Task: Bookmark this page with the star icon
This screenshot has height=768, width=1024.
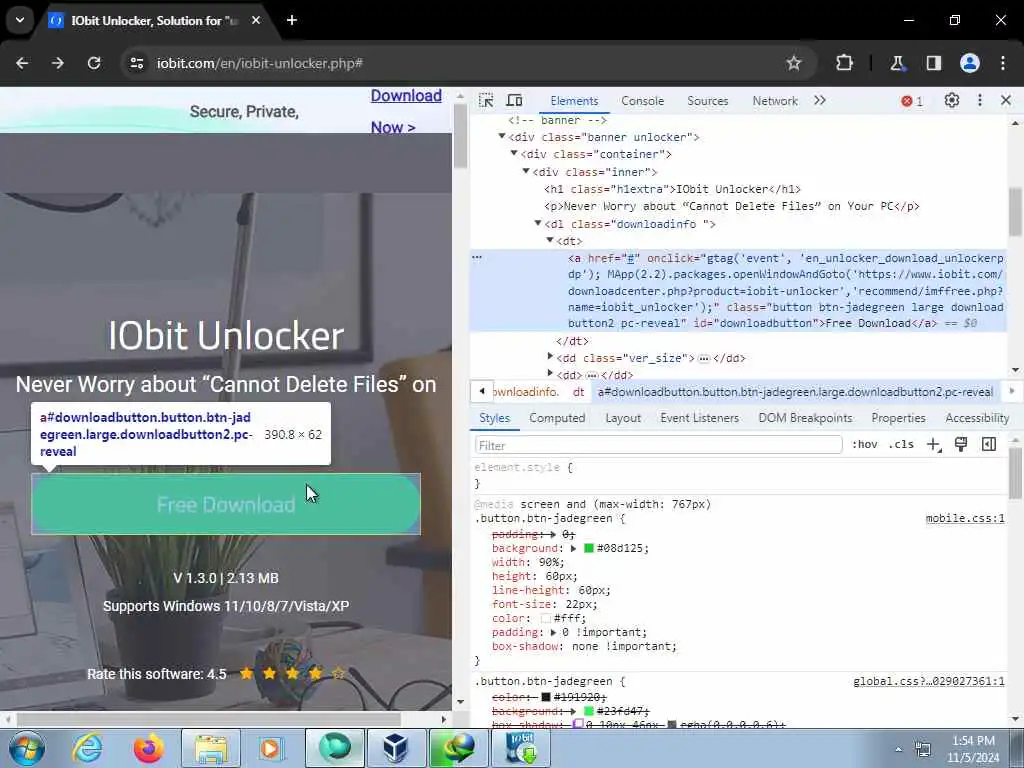Action: pyautogui.click(x=793, y=63)
